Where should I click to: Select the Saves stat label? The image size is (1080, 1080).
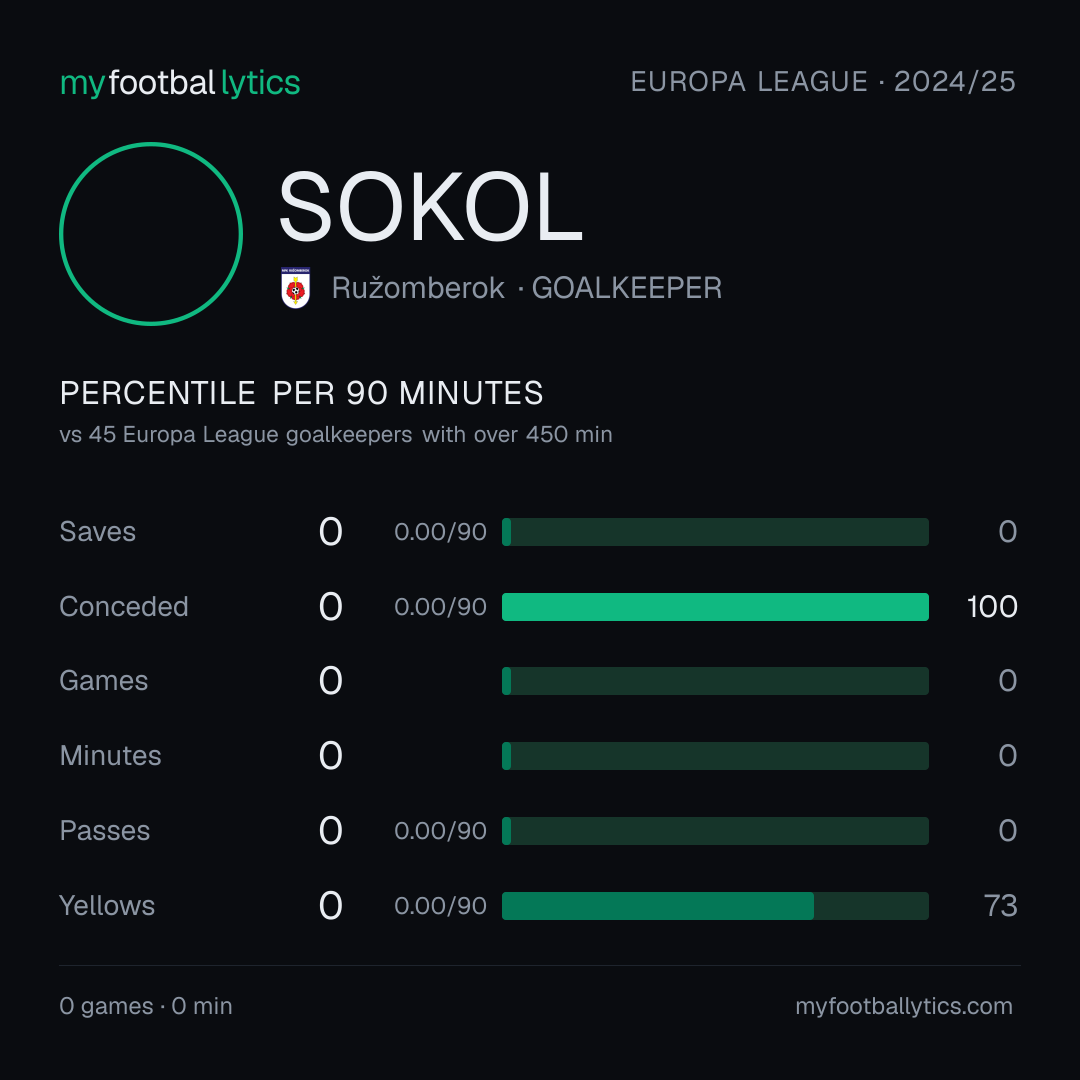point(98,532)
